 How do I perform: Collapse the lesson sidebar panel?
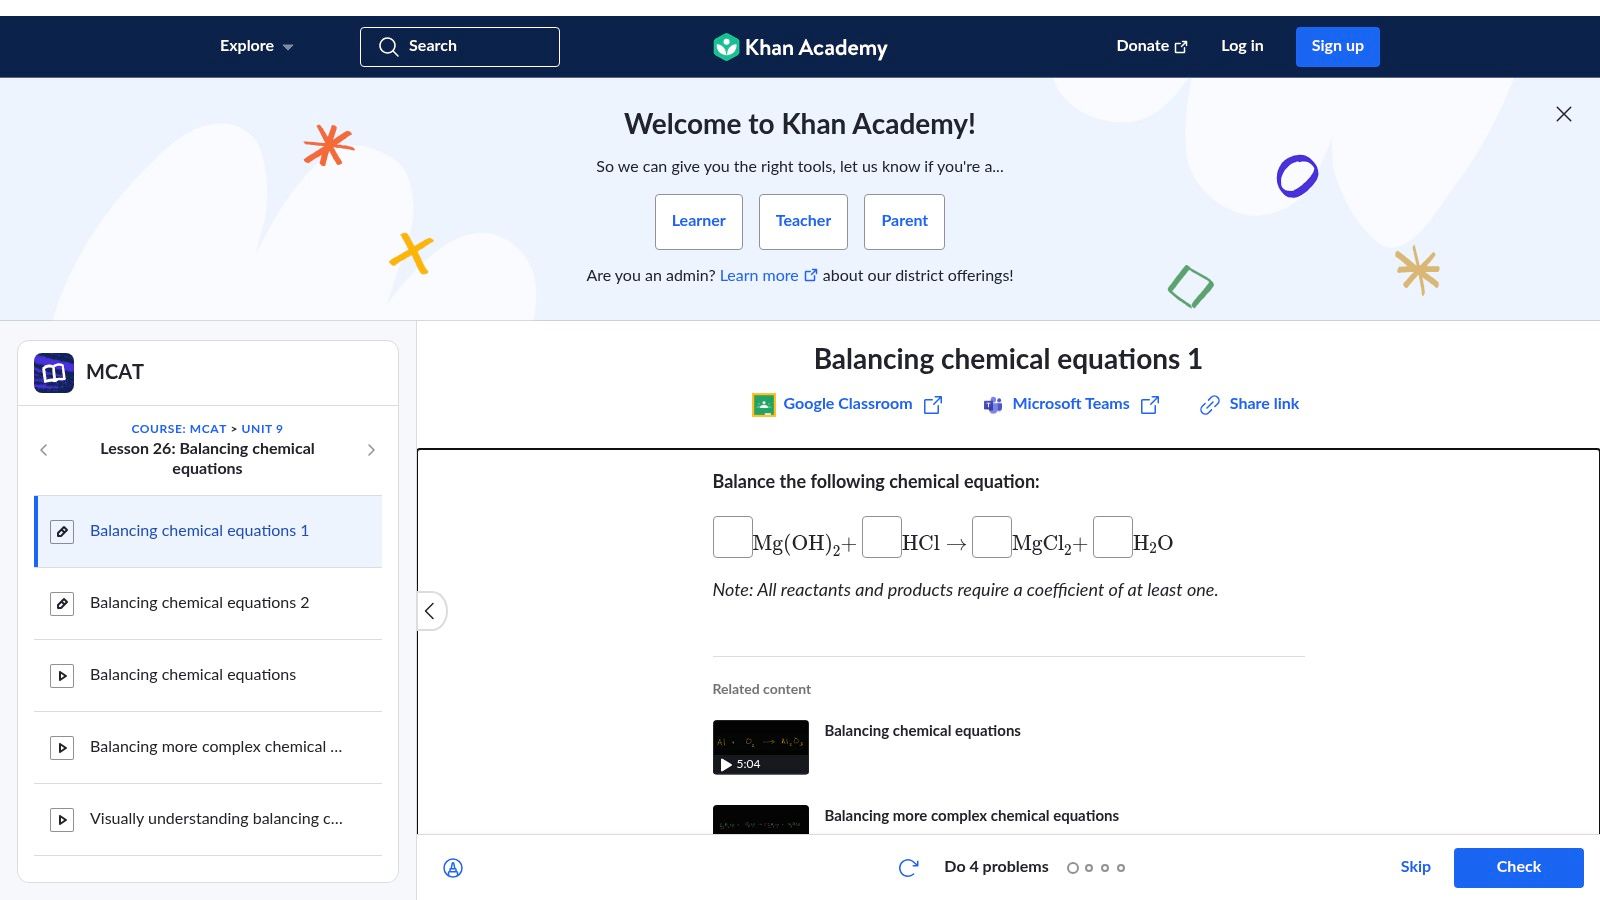pos(430,611)
